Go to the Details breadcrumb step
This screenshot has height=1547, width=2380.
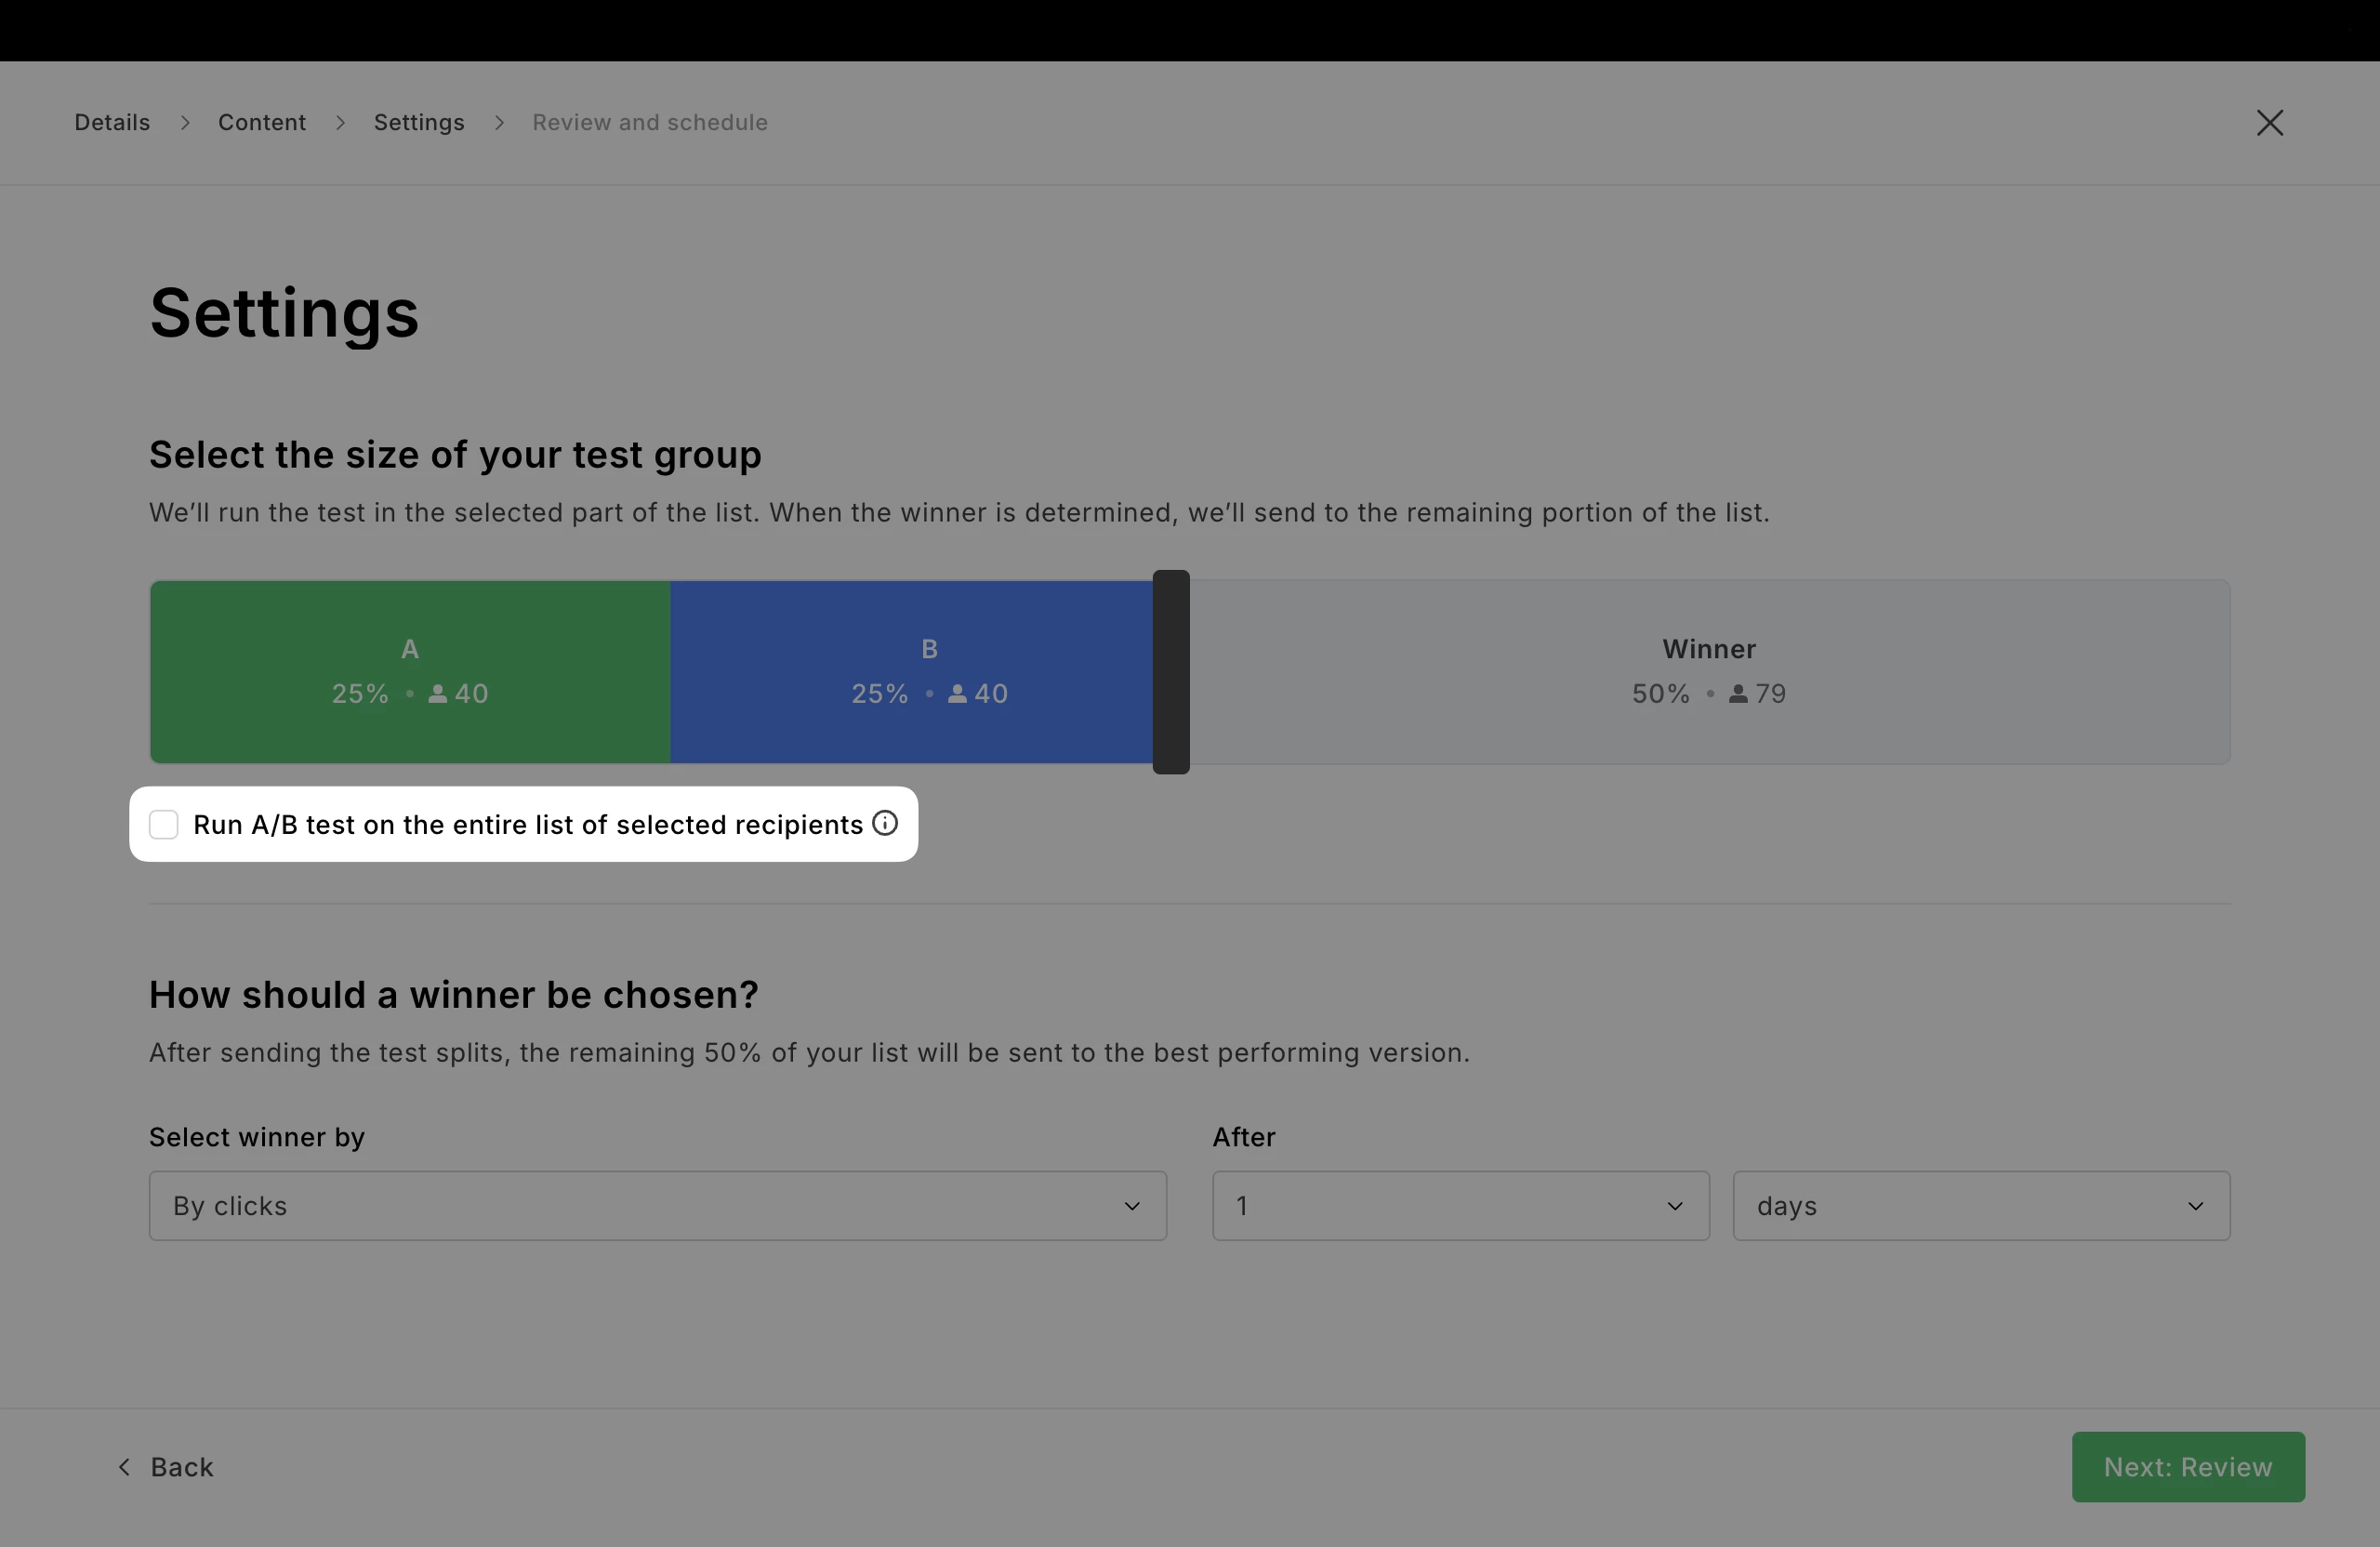coord(112,123)
